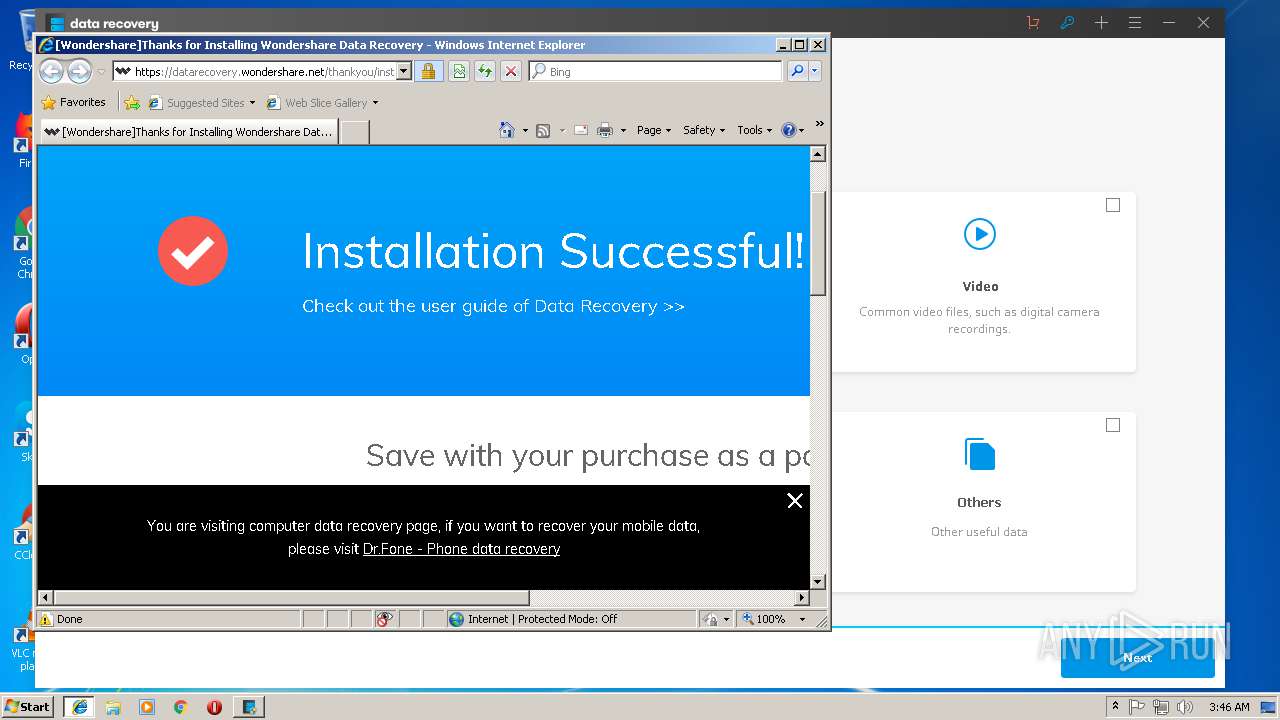Open Chrome from the taskbar
The height and width of the screenshot is (720, 1280).
[x=181, y=707]
